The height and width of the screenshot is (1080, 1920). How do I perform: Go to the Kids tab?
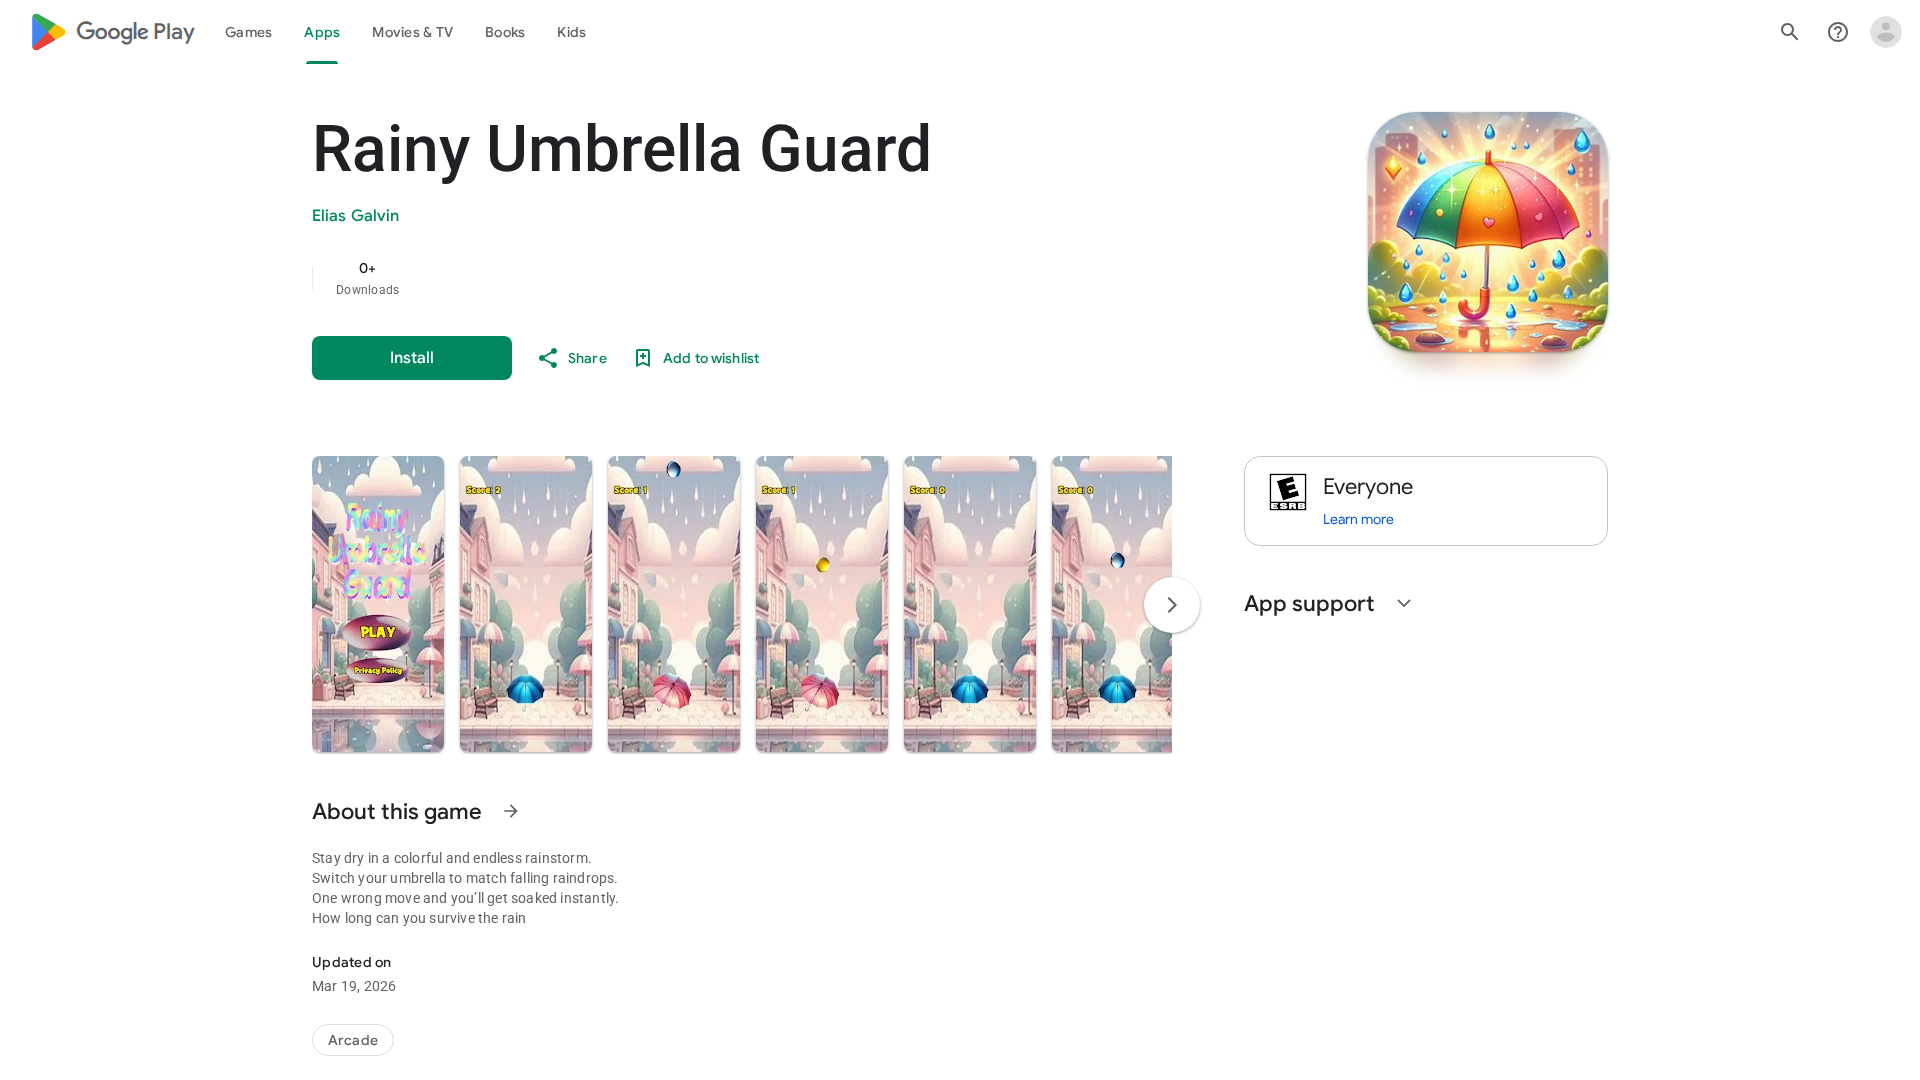(x=571, y=32)
